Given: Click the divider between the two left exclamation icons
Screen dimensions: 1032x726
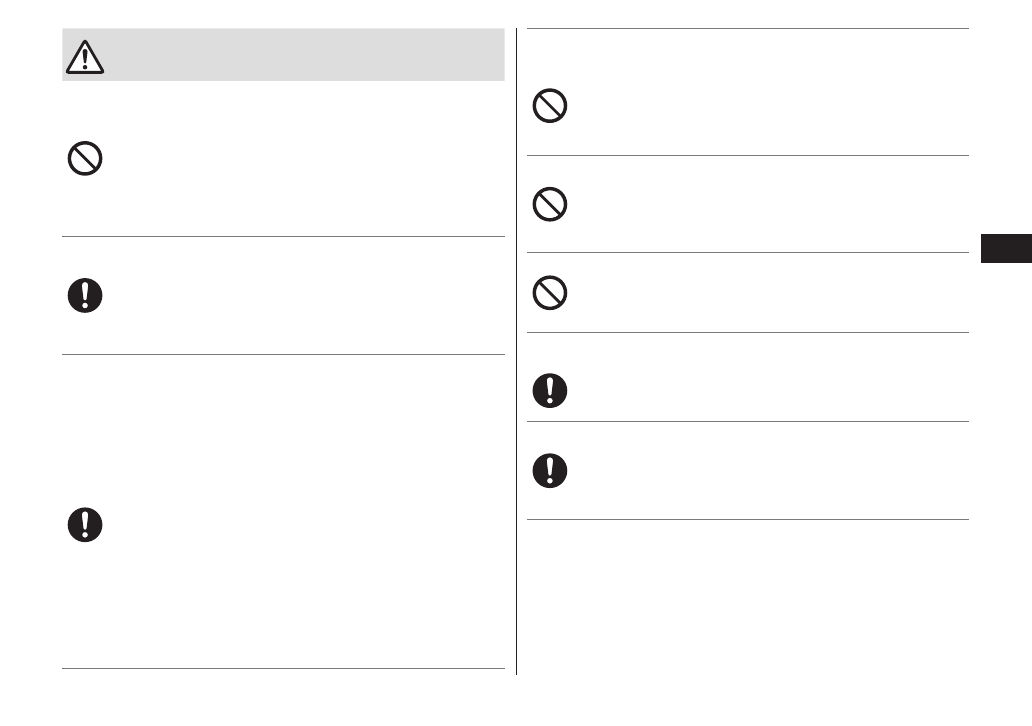Looking at the screenshot, I should tap(283, 354).
